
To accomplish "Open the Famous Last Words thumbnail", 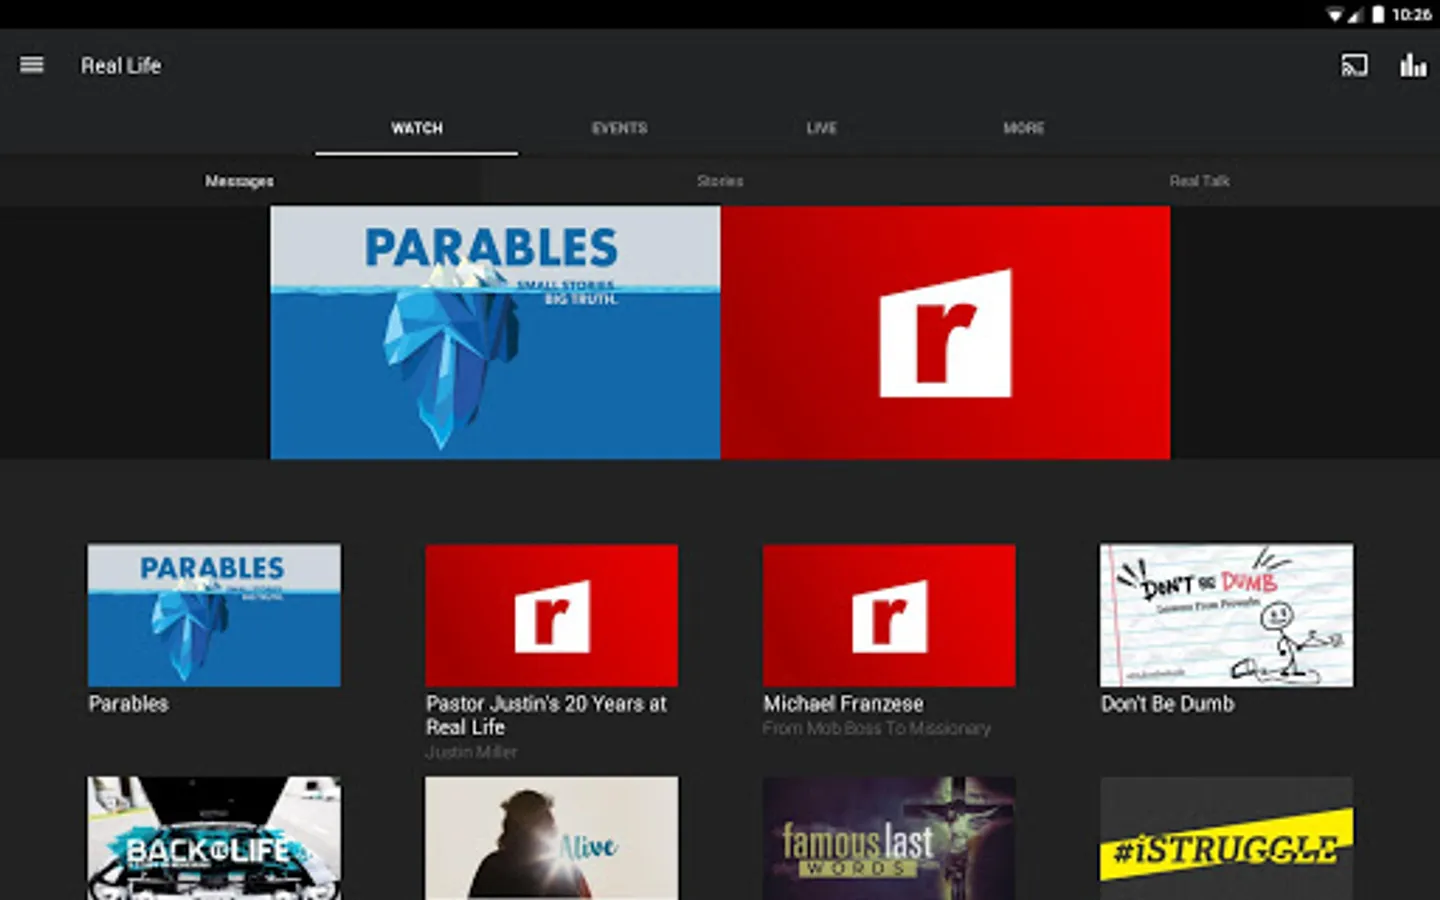I will pyautogui.click(x=889, y=838).
